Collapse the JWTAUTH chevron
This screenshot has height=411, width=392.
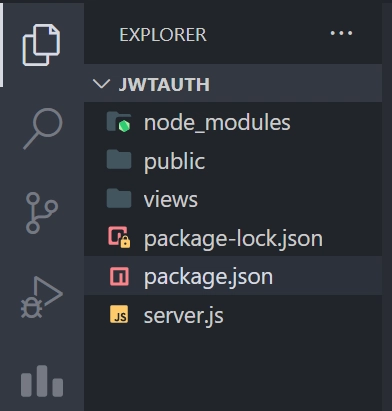click(x=101, y=83)
